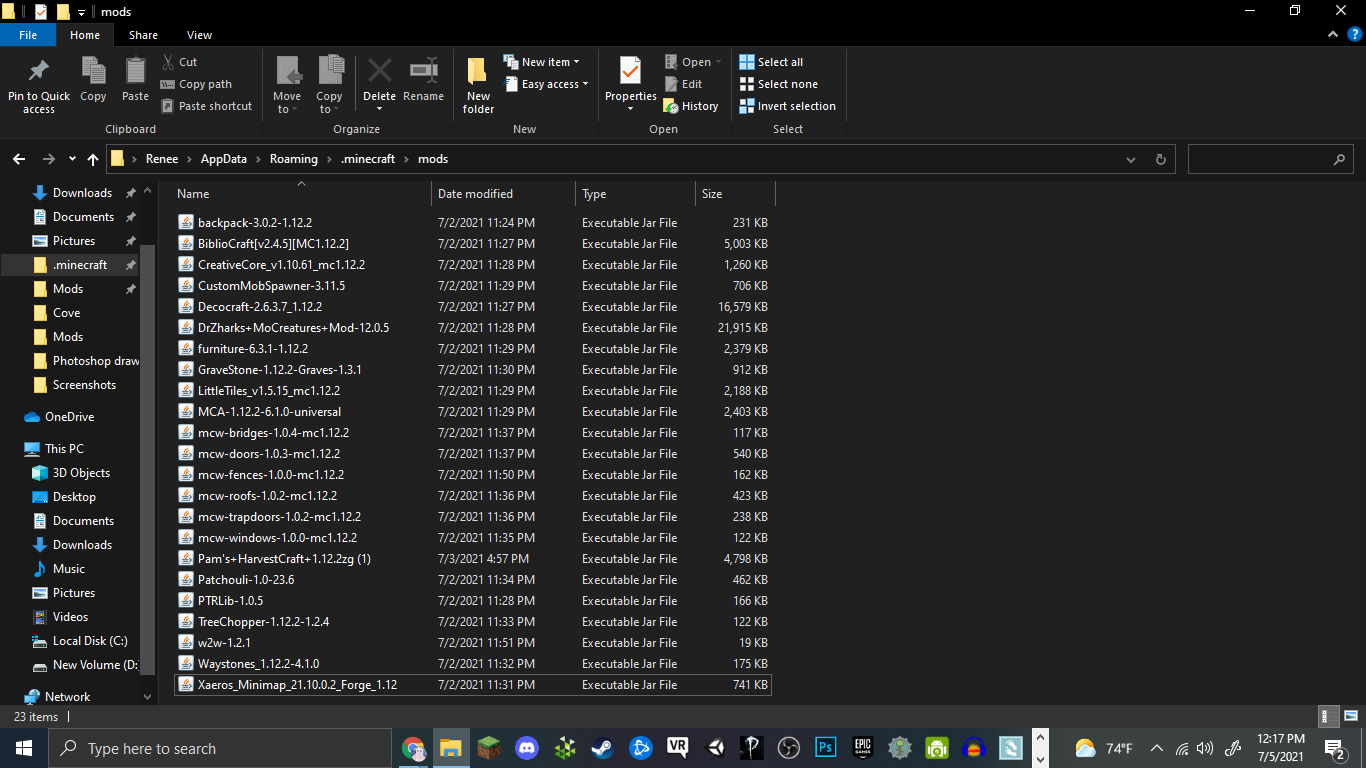1366x768 pixels.
Task: Navigate to Renee in the address path
Action: 162,159
